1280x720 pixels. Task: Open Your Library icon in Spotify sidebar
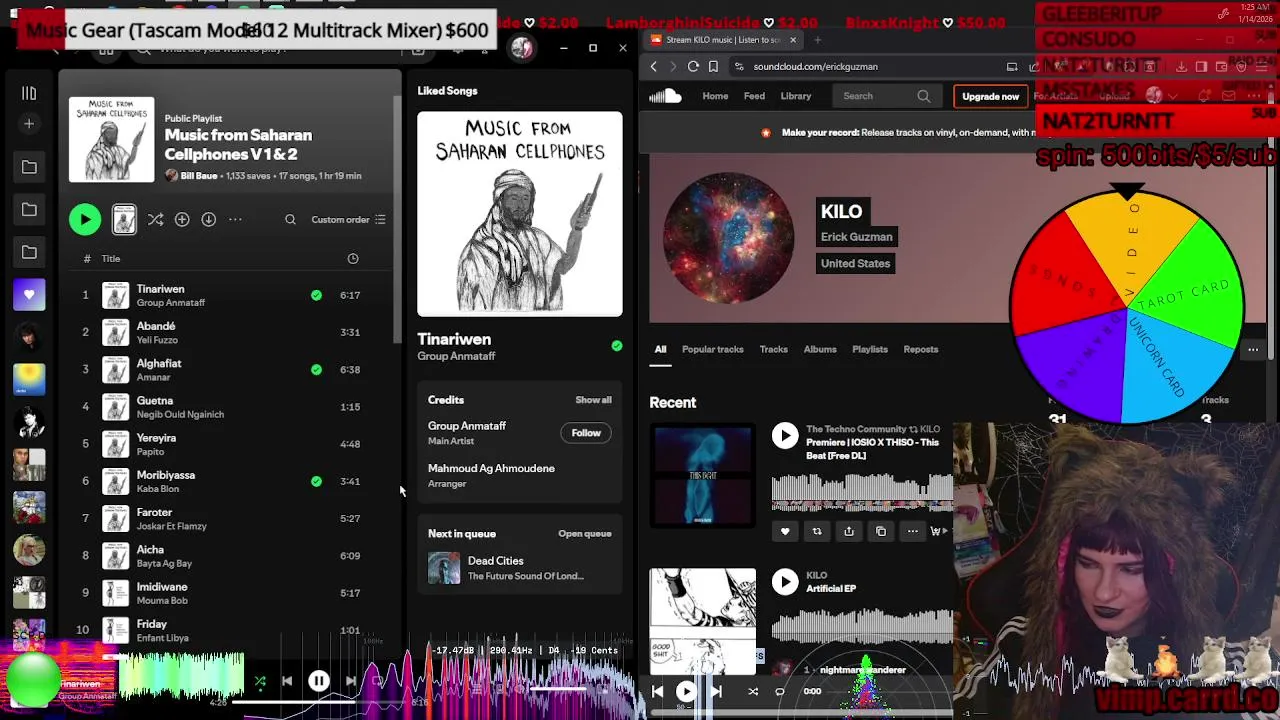click(x=29, y=93)
